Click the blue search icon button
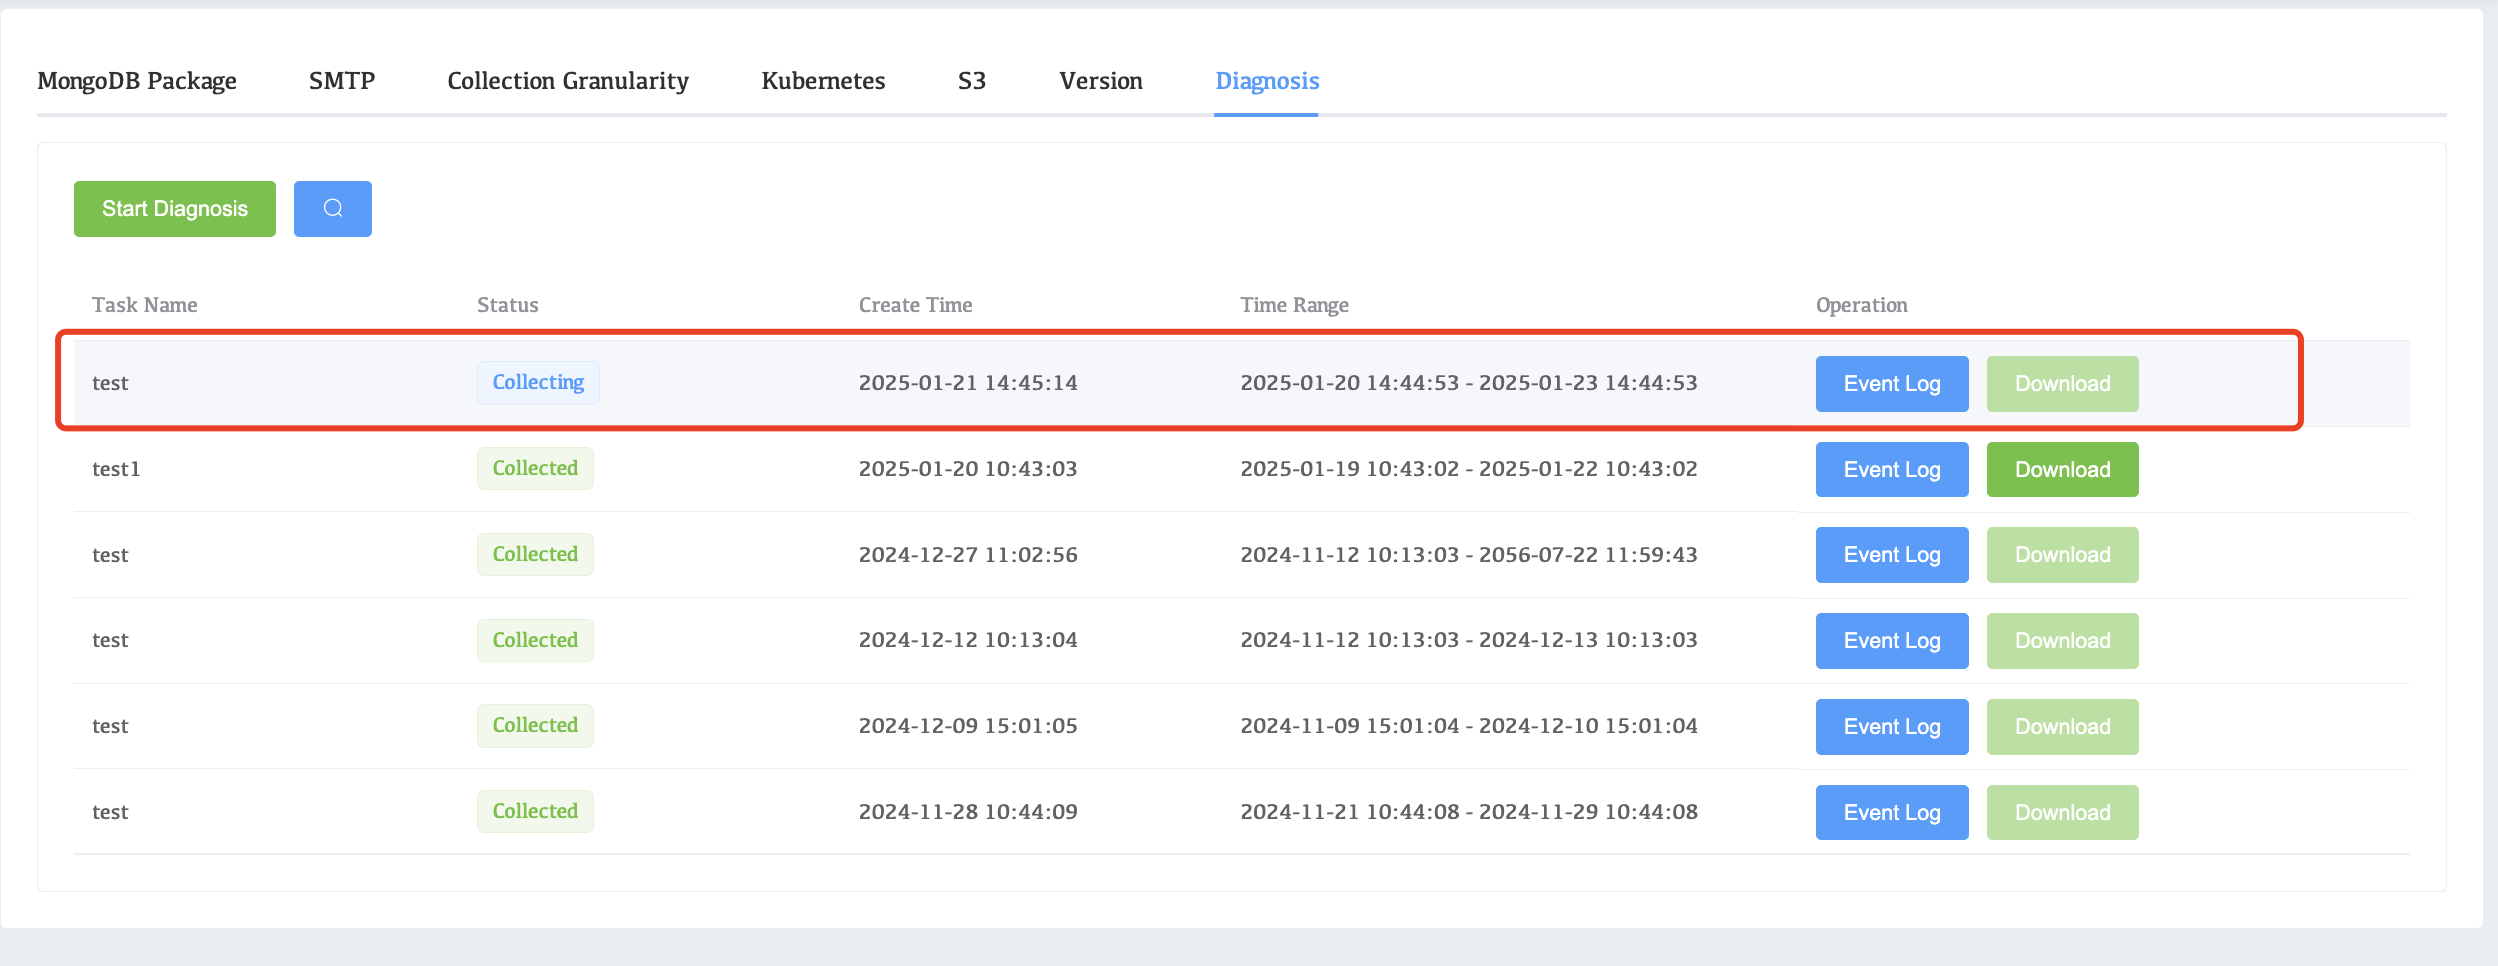Viewport: 2498px width, 966px height. tap(332, 209)
